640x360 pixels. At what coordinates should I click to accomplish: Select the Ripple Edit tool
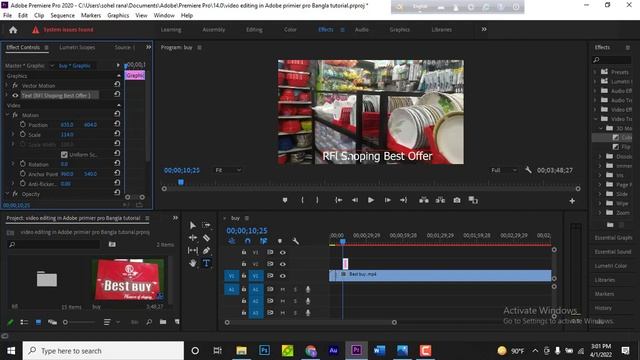coord(193,238)
